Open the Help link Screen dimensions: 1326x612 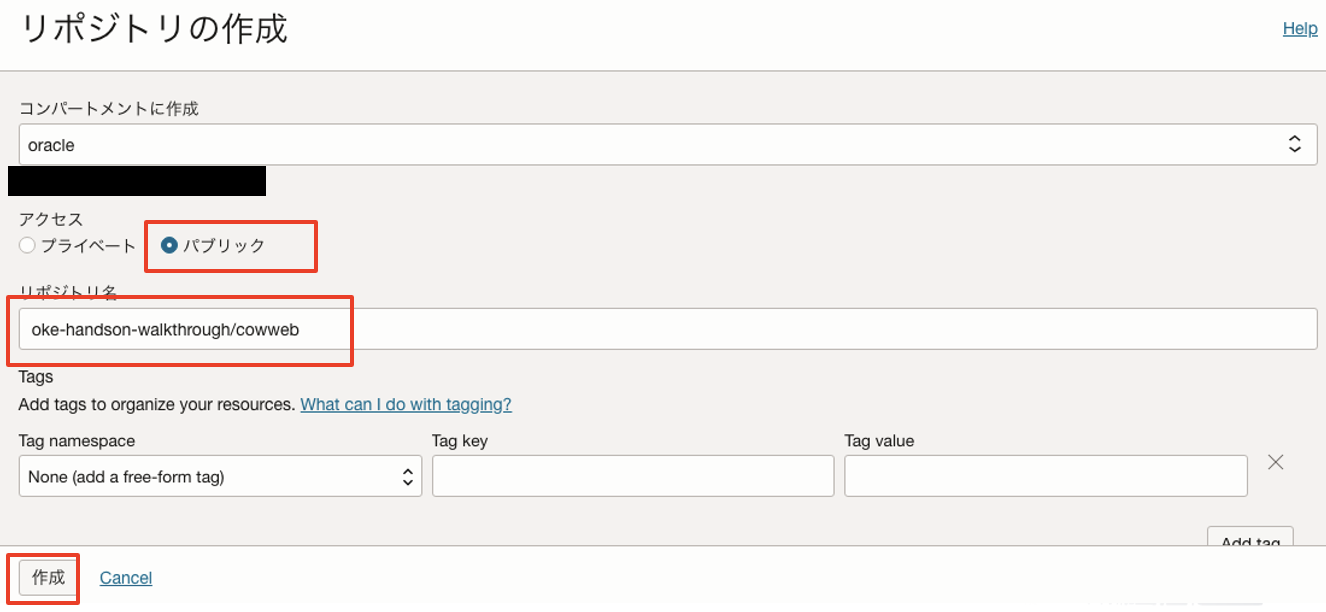[x=1299, y=29]
